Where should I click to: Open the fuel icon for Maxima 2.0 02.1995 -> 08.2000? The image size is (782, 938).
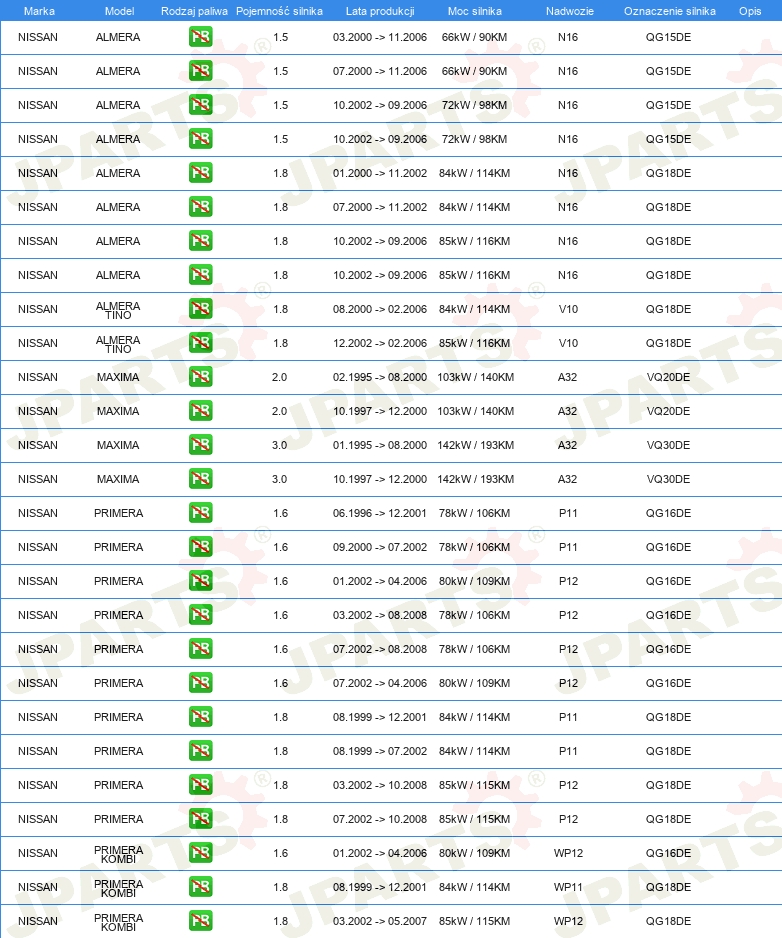pyautogui.click(x=200, y=377)
